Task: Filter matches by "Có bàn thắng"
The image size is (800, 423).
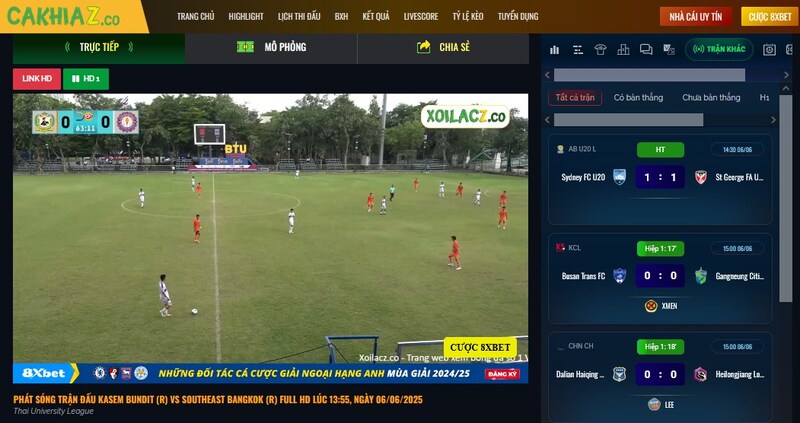Action: [638, 97]
